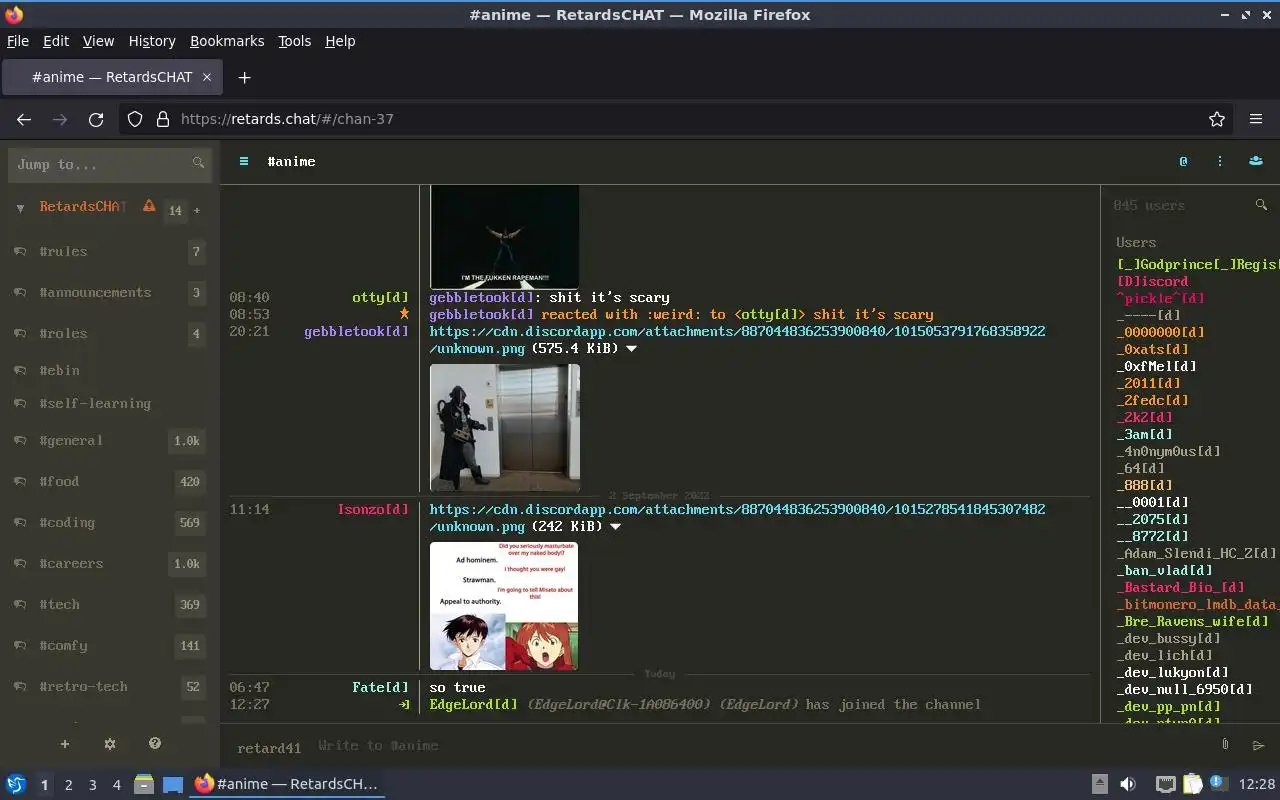Toggle the channel sidebar hamburger icon
The height and width of the screenshot is (800, 1280).
tap(243, 161)
